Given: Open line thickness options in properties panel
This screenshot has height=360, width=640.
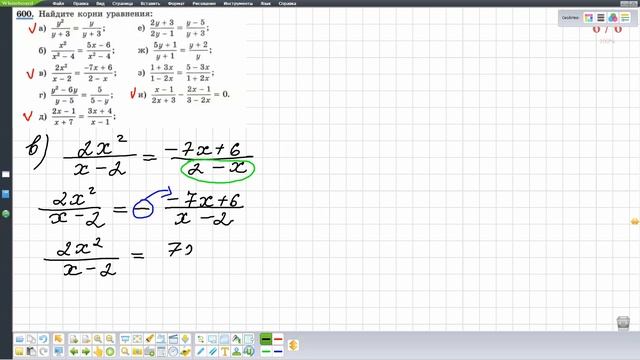Looking at the screenshot, I should click(x=601, y=18).
